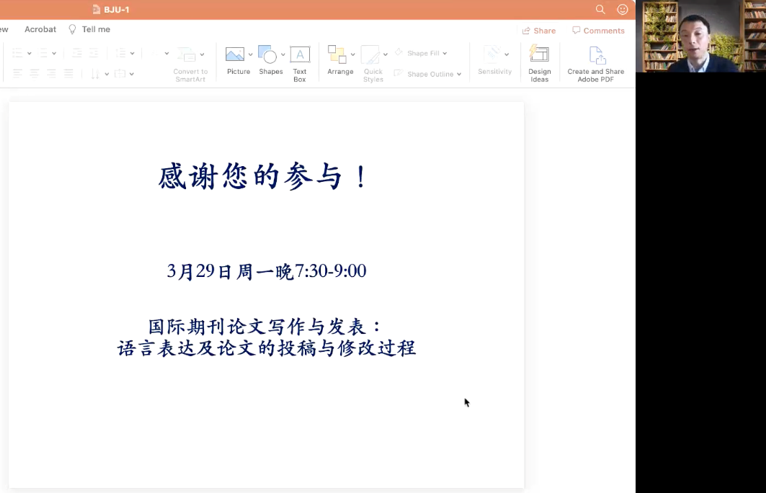Viewport: 766px width, 494px height.
Task: Click the text direction icon
Action: (95, 74)
